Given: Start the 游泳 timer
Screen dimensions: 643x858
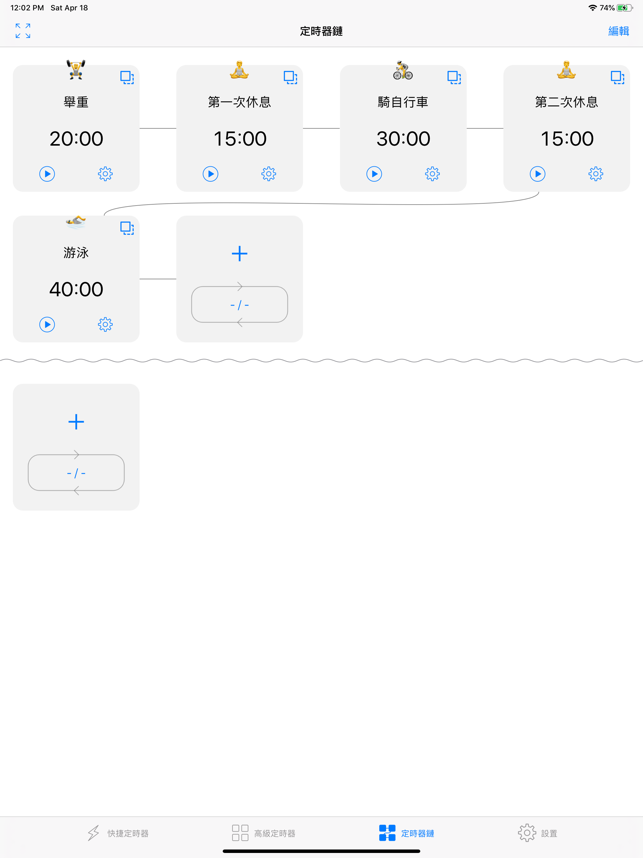Looking at the screenshot, I should pos(45,324).
